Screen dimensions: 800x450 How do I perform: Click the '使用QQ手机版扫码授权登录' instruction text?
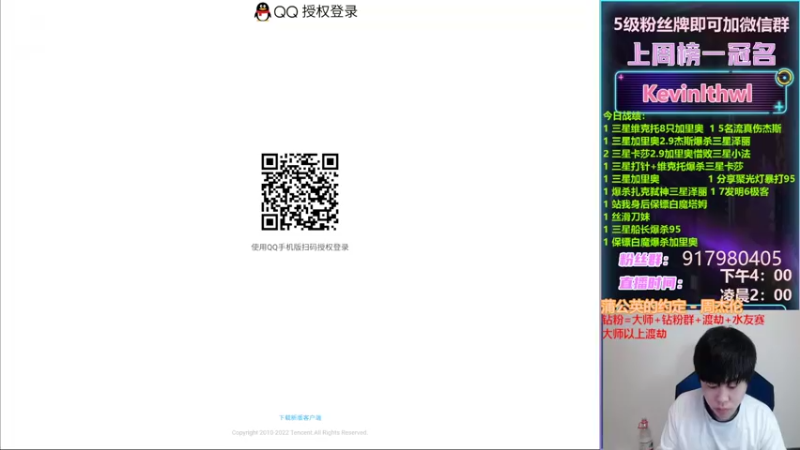pyautogui.click(x=300, y=247)
